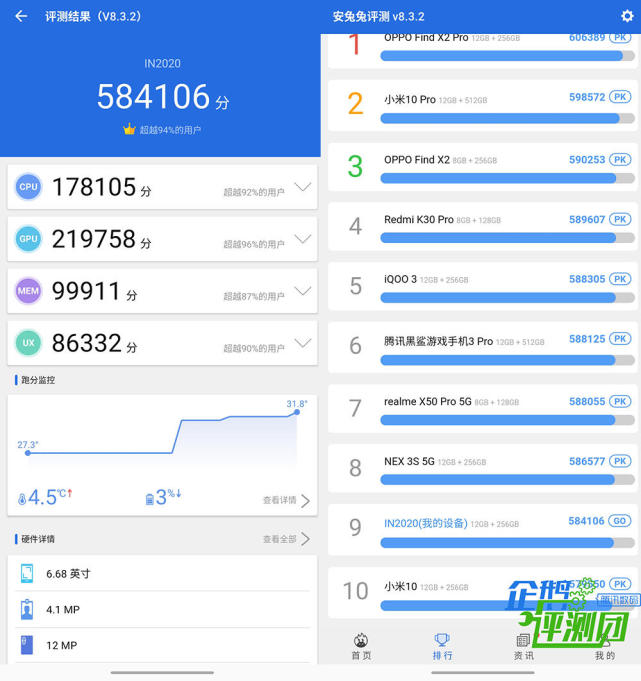Tap GPU score 219758
Viewport: 641px width, 681px height.
tap(94, 239)
